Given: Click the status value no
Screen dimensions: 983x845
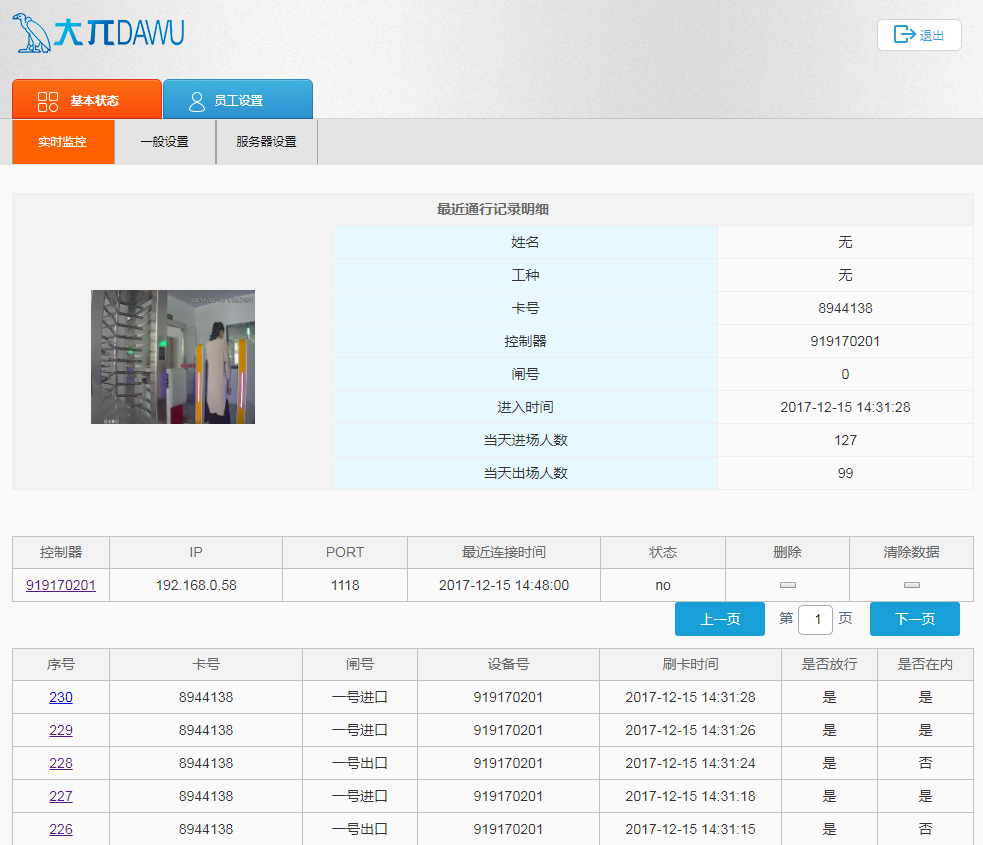Looking at the screenshot, I should [663, 585].
